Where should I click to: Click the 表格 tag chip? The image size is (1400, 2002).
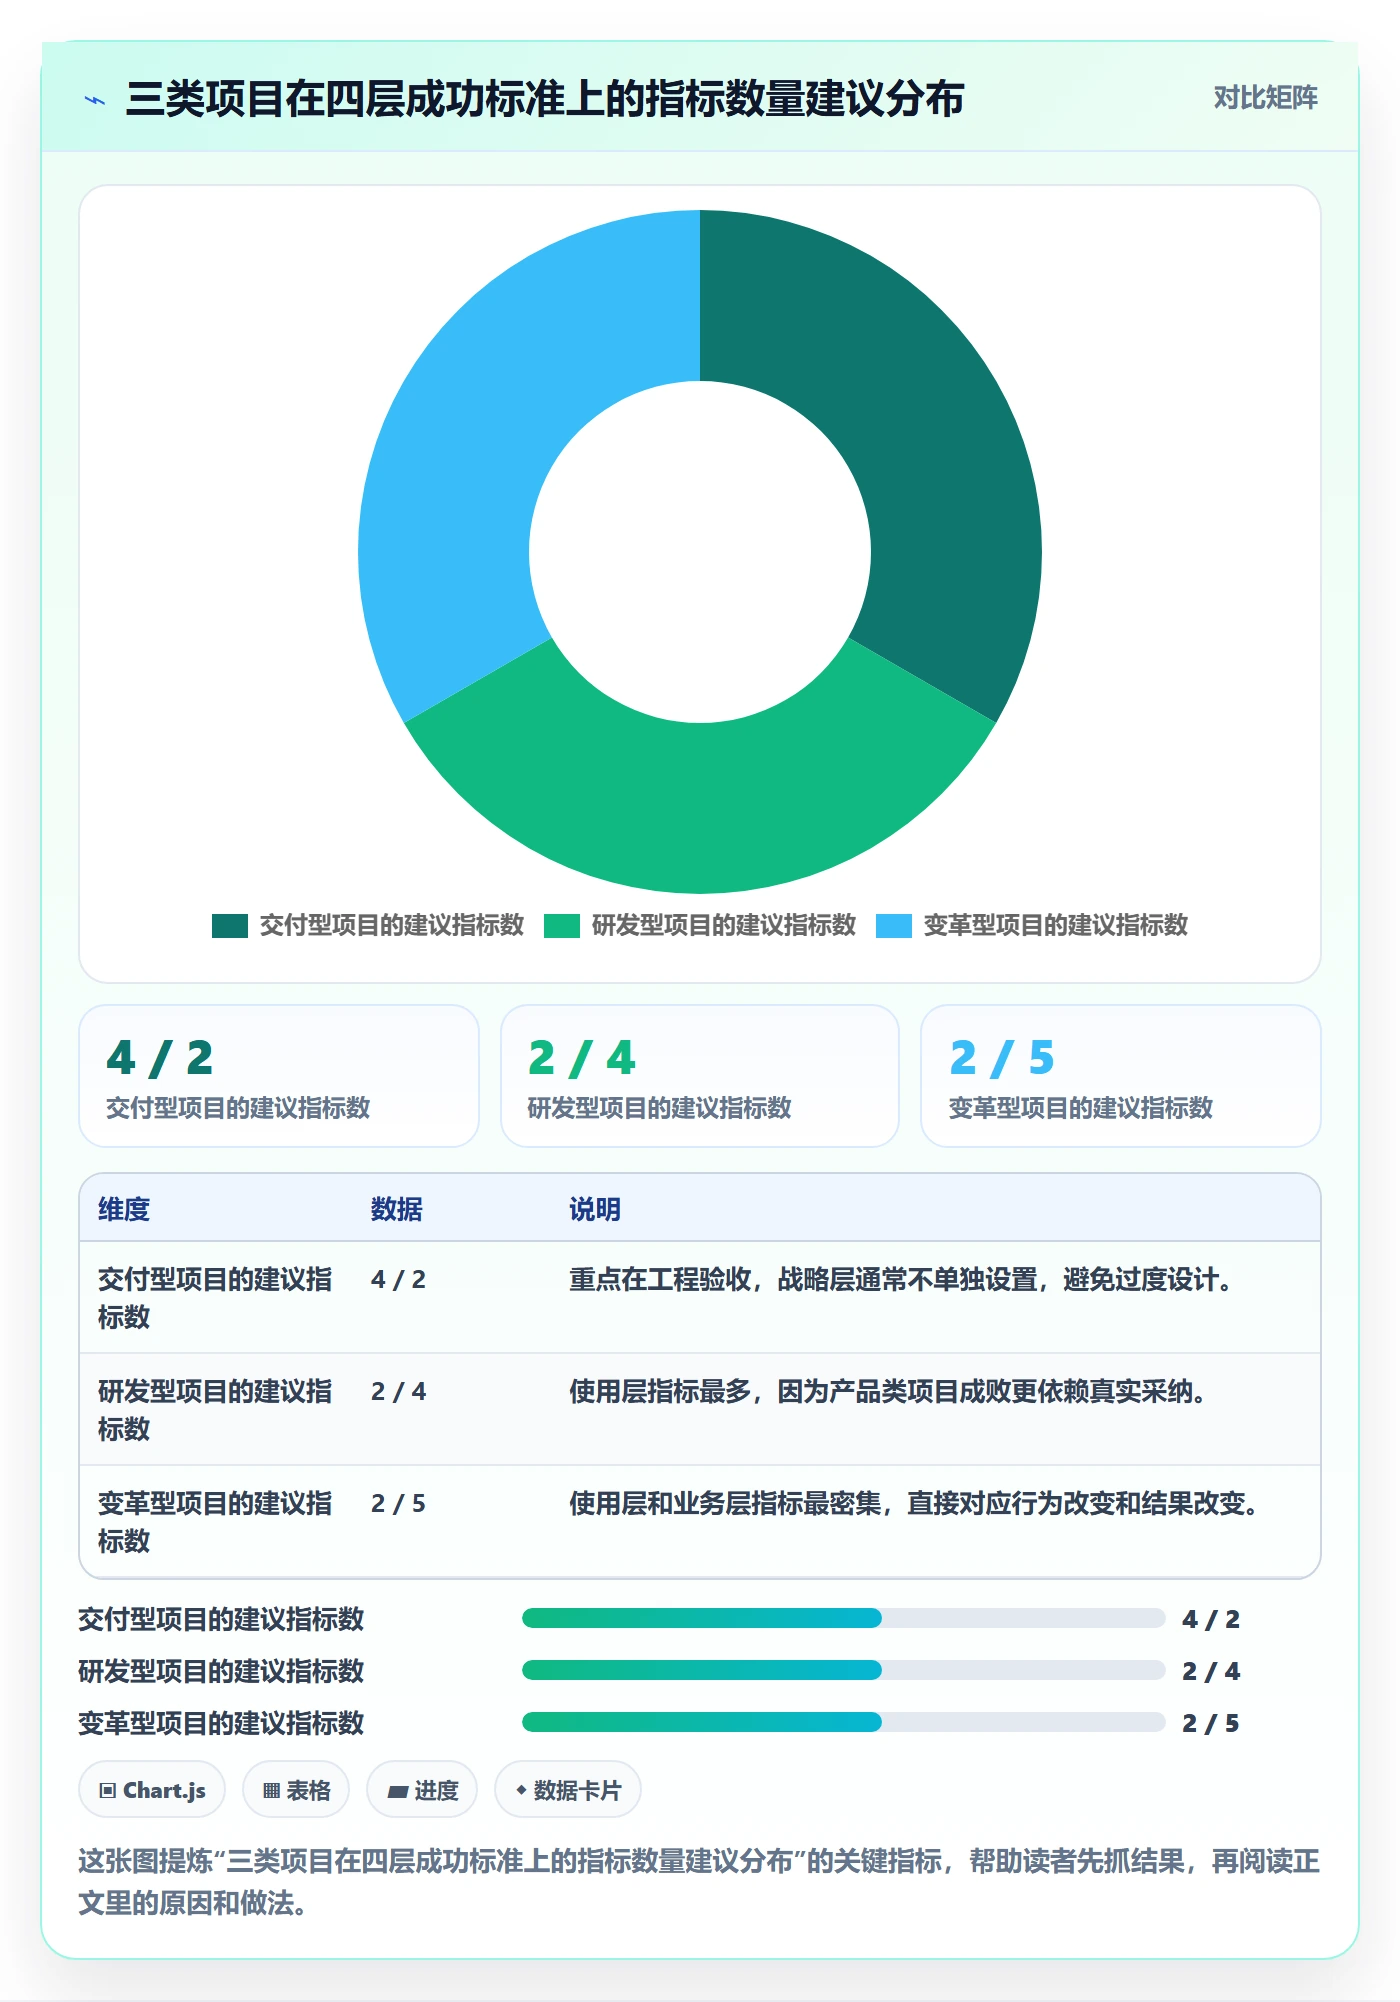(x=296, y=1790)
